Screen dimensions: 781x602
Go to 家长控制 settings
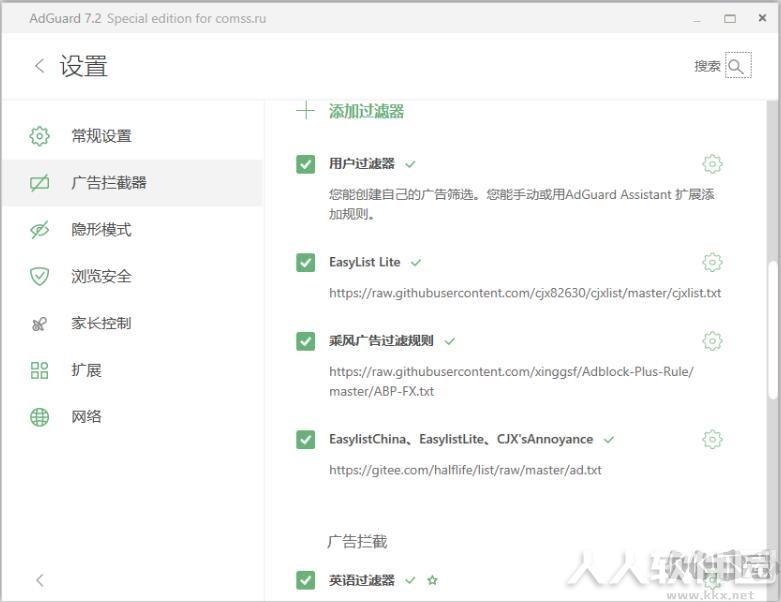[132, 324]
